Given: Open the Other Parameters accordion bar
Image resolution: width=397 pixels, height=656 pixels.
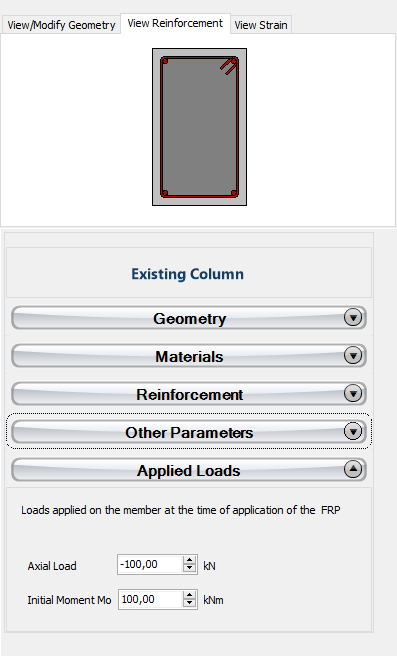Looking at the screenshot, I should (x=189, y=432).
